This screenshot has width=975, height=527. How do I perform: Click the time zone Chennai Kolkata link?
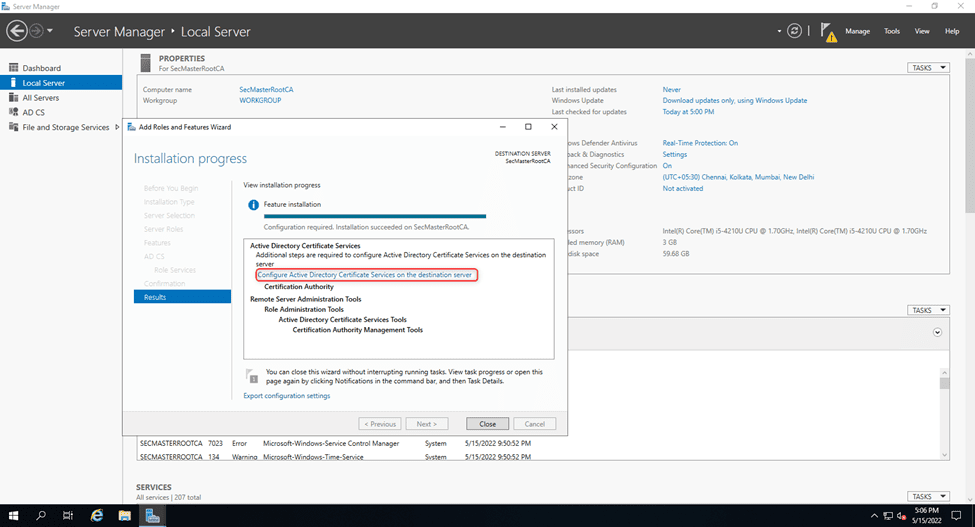[x=738, y=177]
